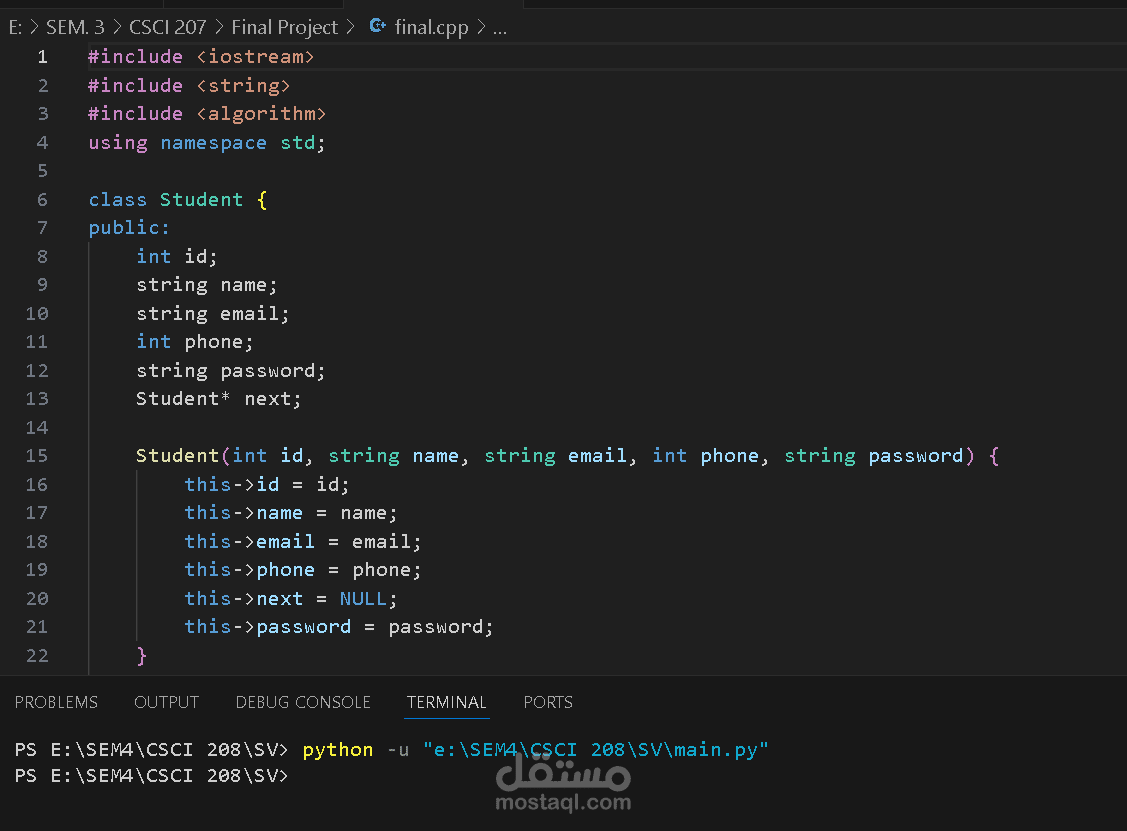
Task: Click the C++ file icon in the breadcrumb
Action: 377,27
